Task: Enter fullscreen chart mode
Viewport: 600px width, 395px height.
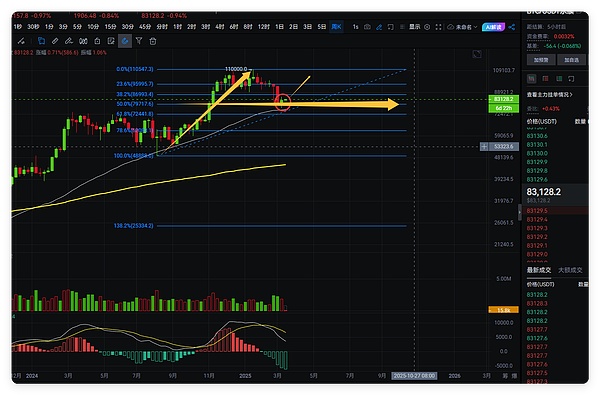Action: [x=439, y=27]
